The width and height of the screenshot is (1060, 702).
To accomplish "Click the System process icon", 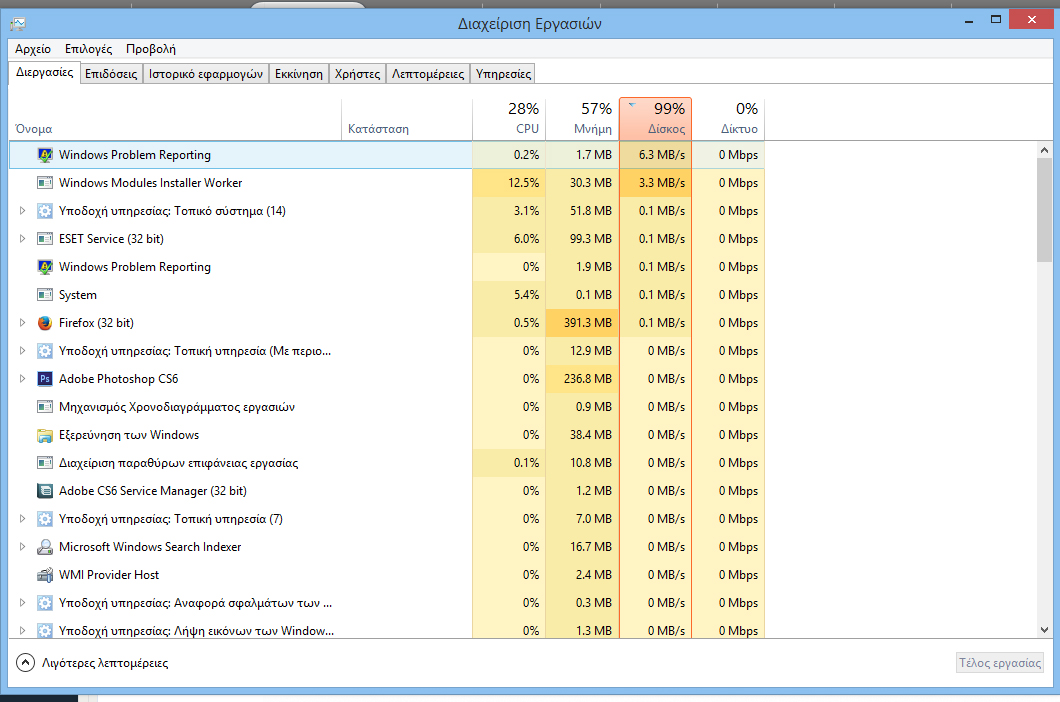I will click(x=45, y=295).
